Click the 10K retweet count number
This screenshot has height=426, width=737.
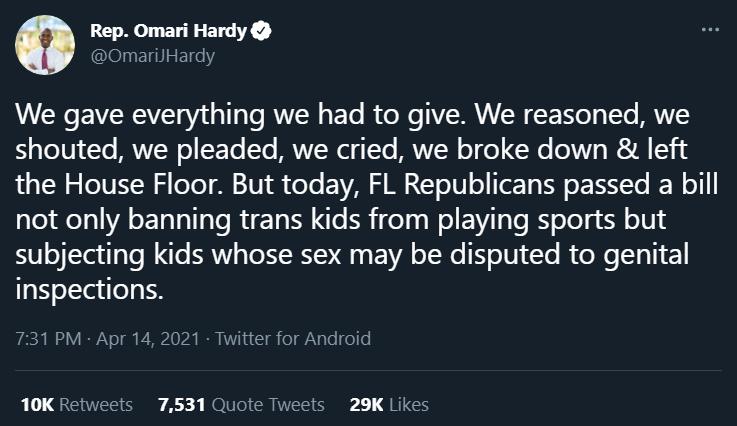[38, 405]
